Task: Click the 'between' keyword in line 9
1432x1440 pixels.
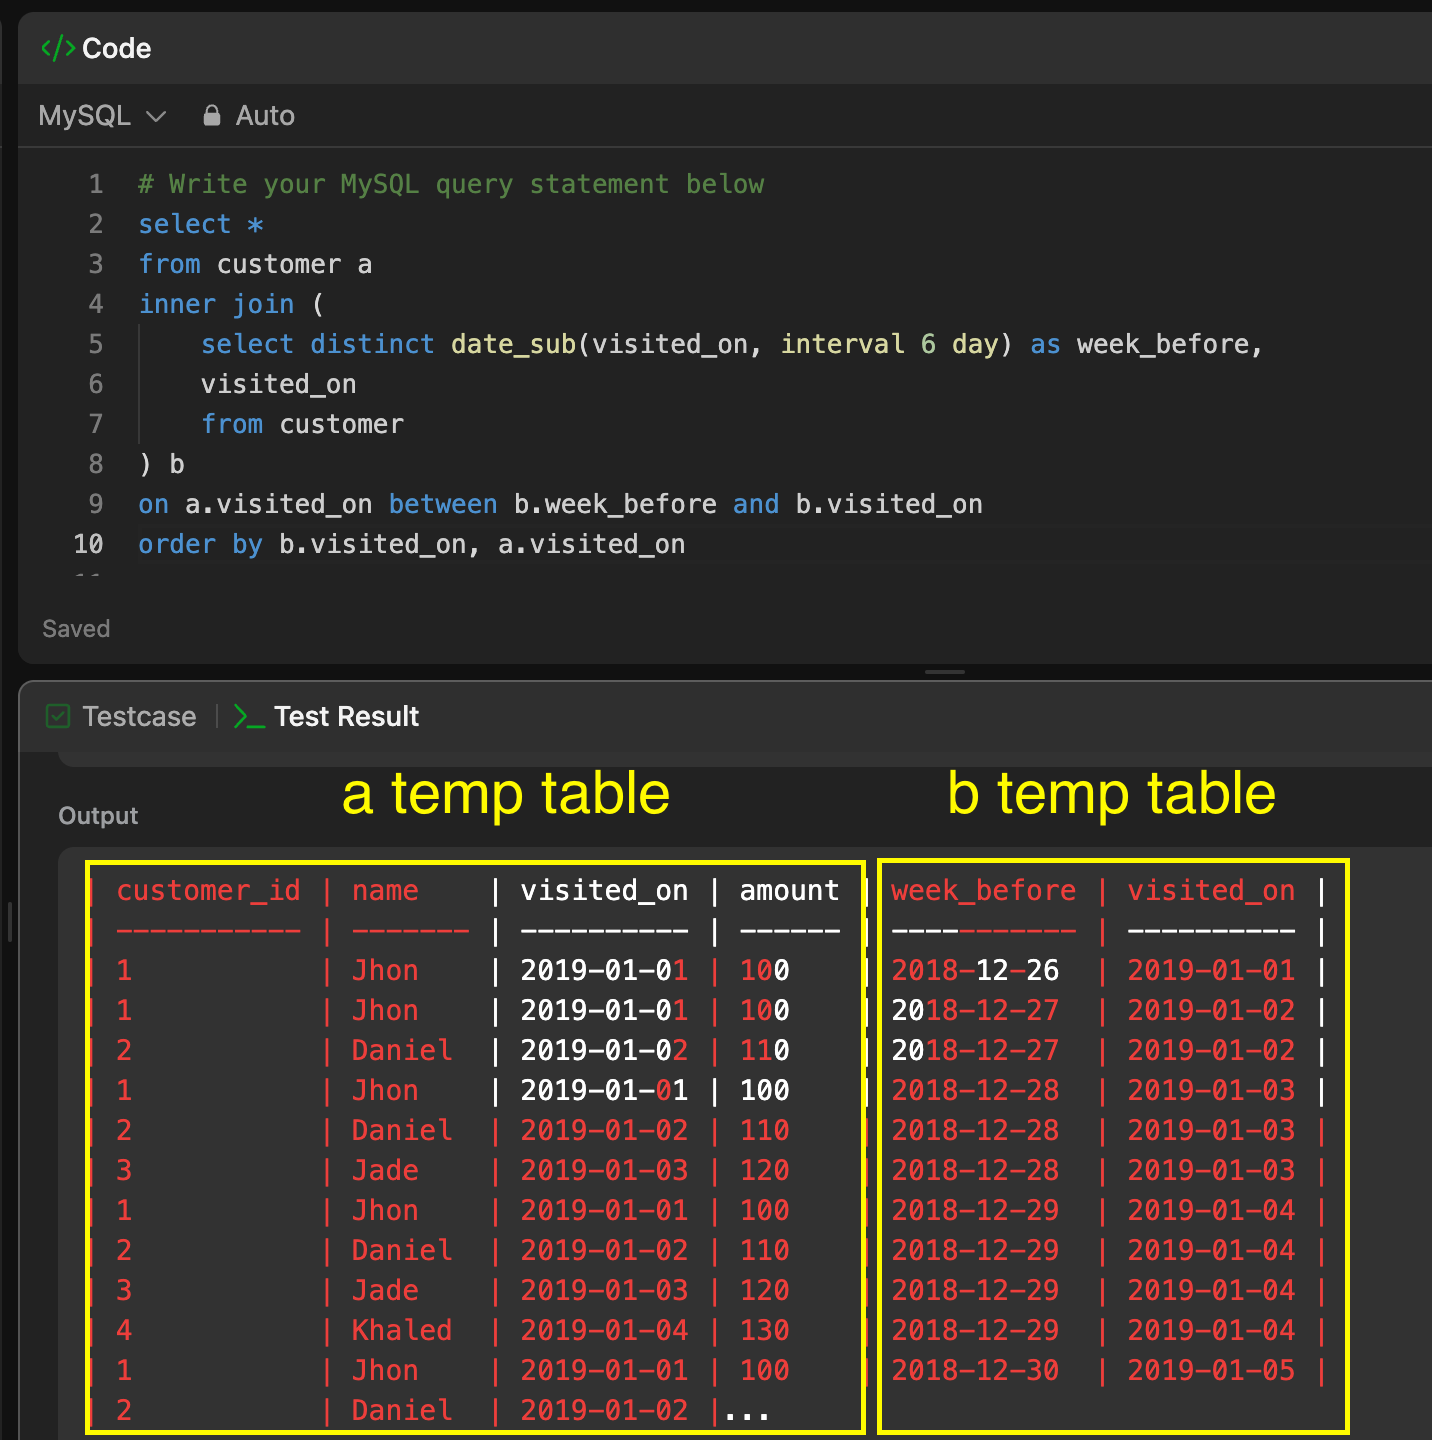Action: [443, 504]
